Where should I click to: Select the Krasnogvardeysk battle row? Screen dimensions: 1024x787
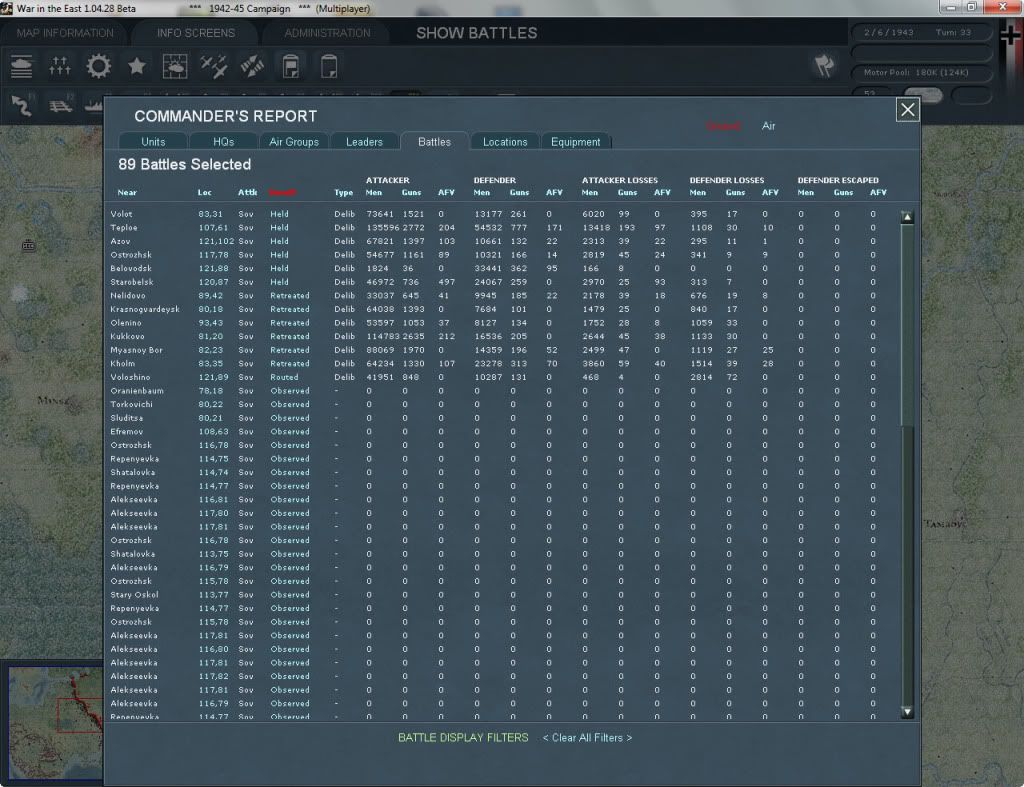pos(502,310)
